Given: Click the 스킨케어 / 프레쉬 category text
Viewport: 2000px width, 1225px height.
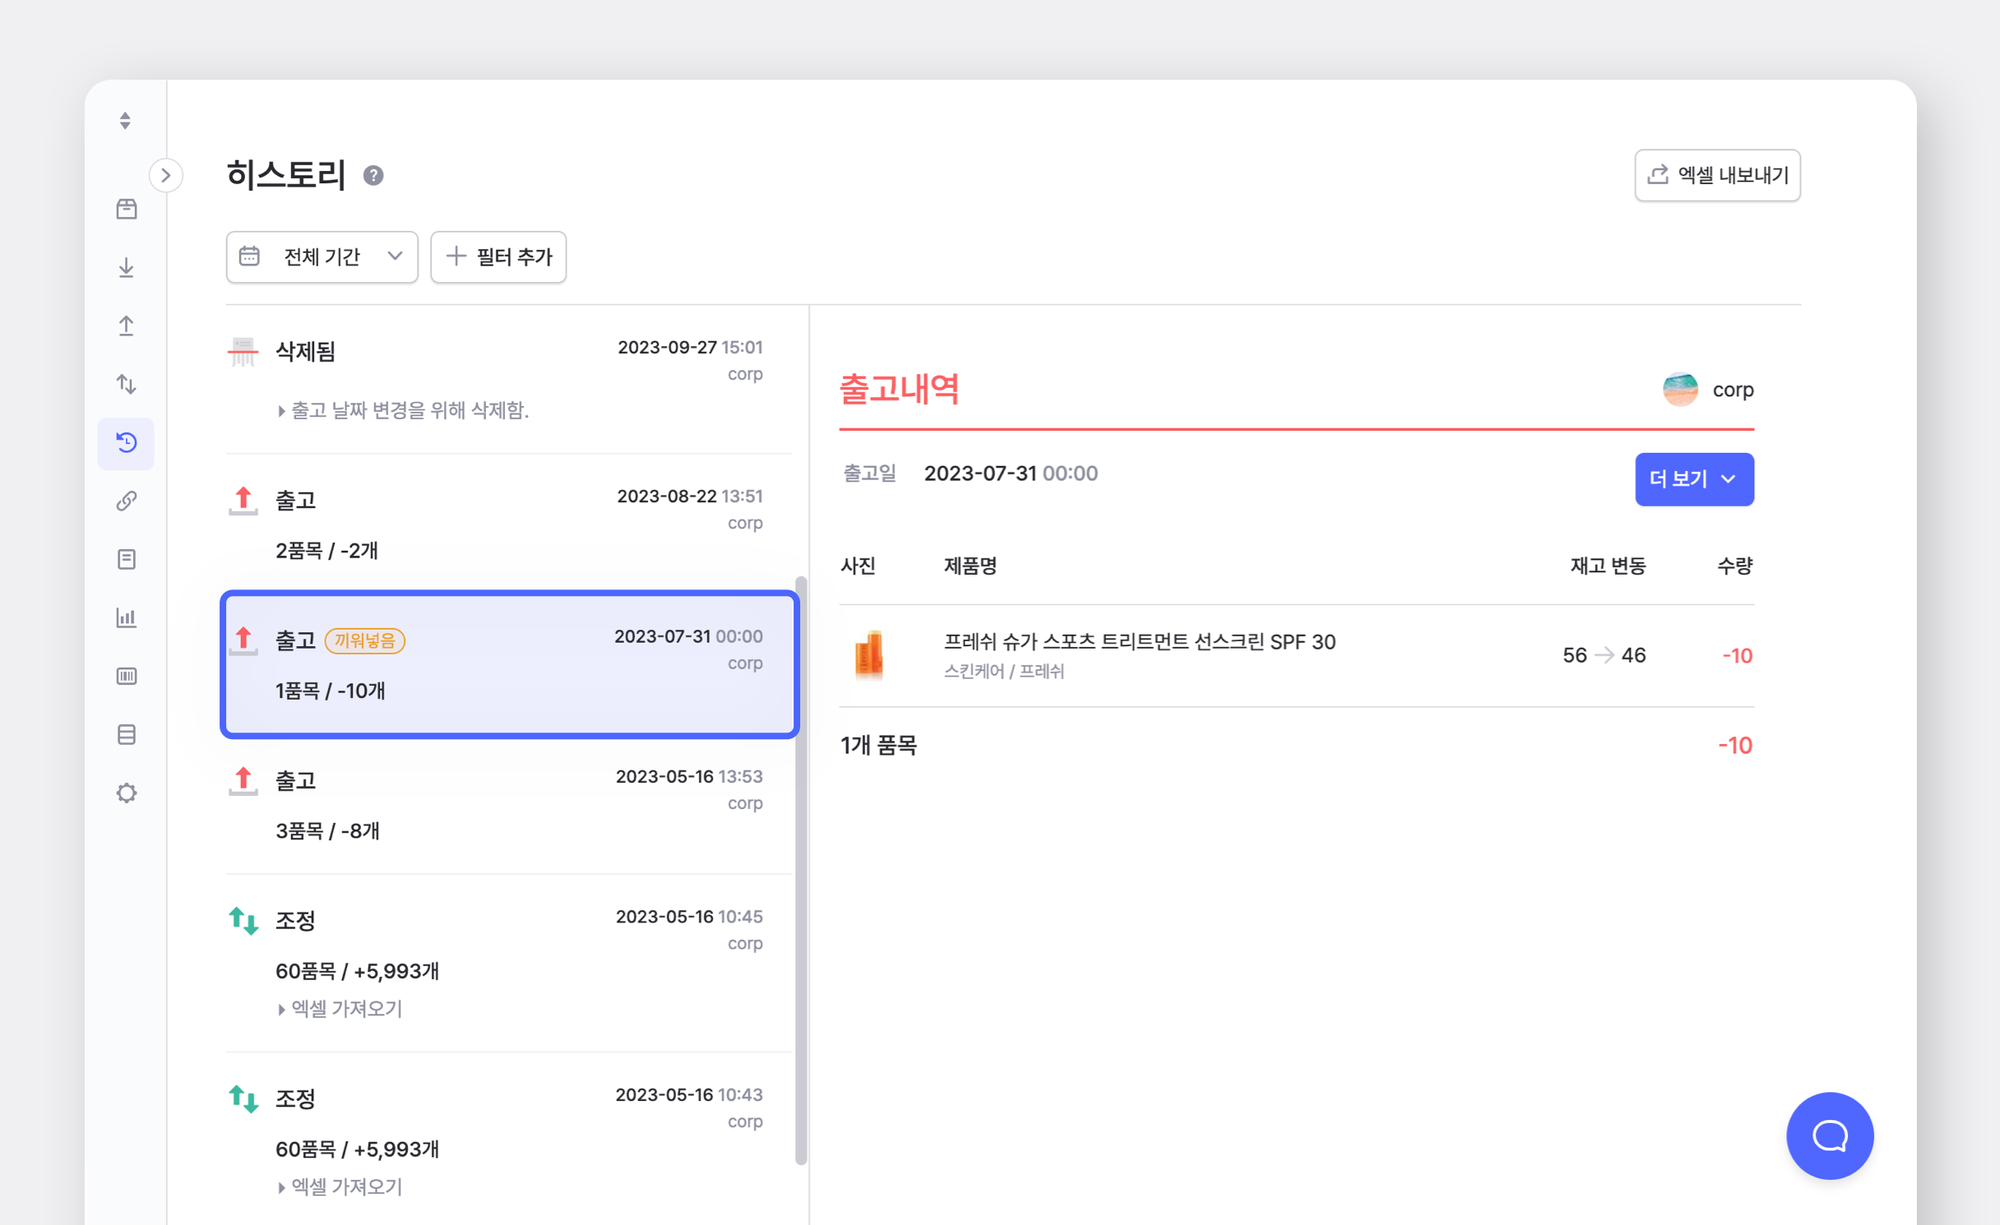Looking at the screenshot, I should click(x=1004, y=671).
